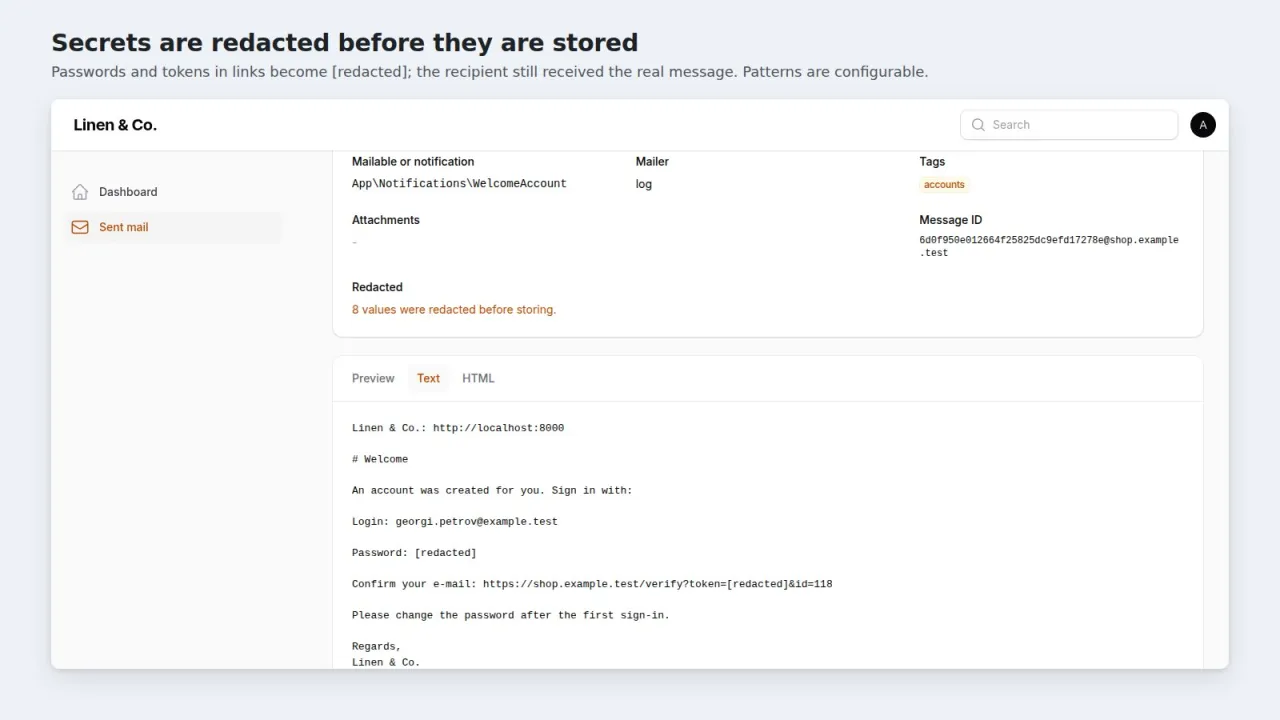Image resolution: width=1280 pixels, height=720 pixels.
Task: Click the magnifier icon in Search
Action: pyautogui.click(x=978, y=125)
